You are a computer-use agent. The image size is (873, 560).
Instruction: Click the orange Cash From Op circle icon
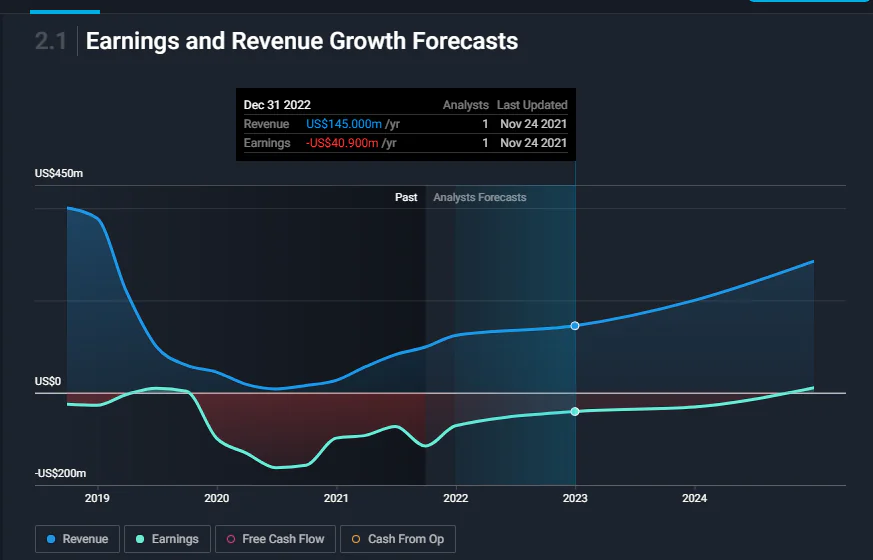click(356, 539)
